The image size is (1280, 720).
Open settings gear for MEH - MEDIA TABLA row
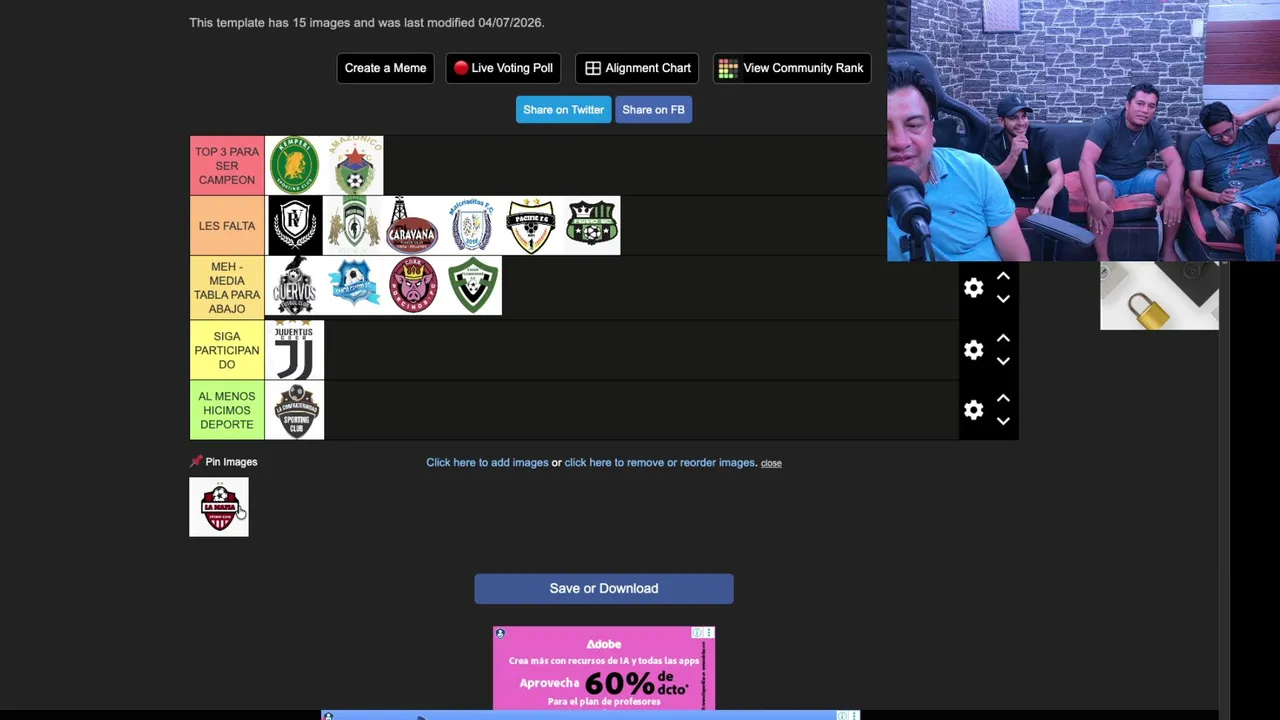tap(973, 288)
